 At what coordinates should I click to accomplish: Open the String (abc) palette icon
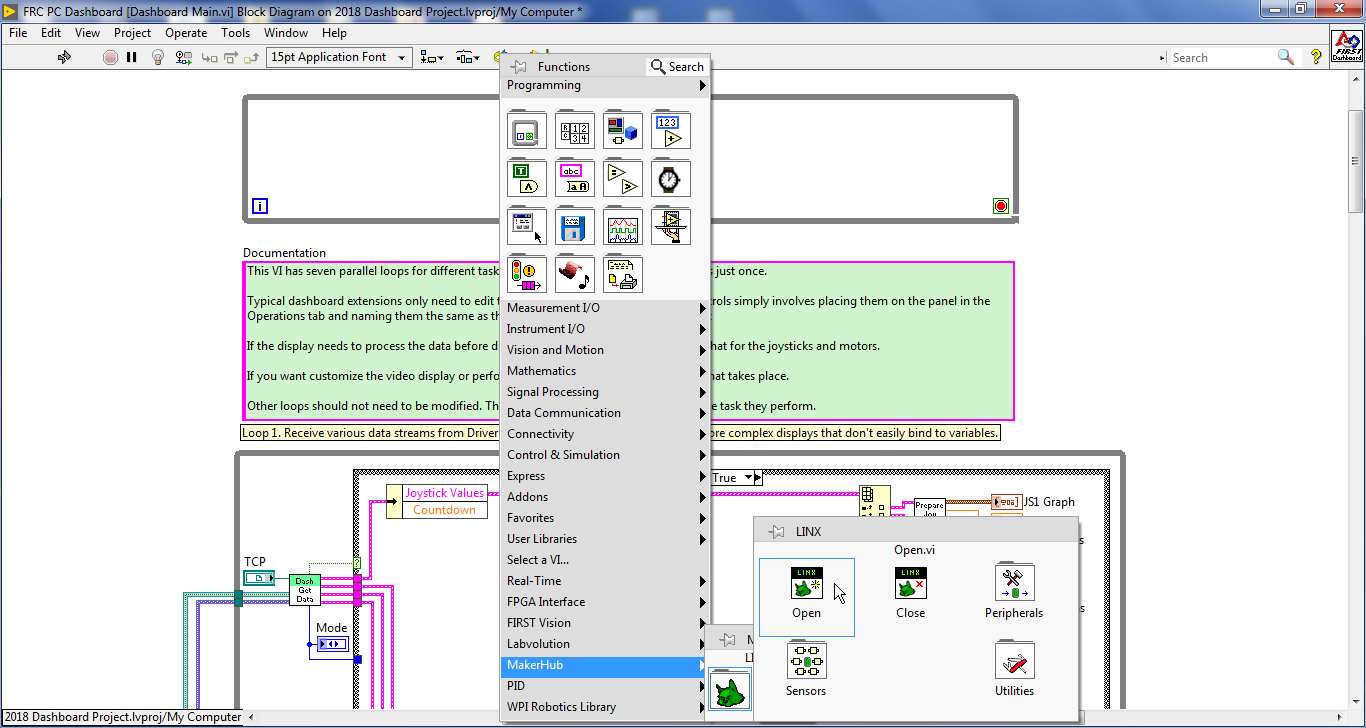coord(574,179)
